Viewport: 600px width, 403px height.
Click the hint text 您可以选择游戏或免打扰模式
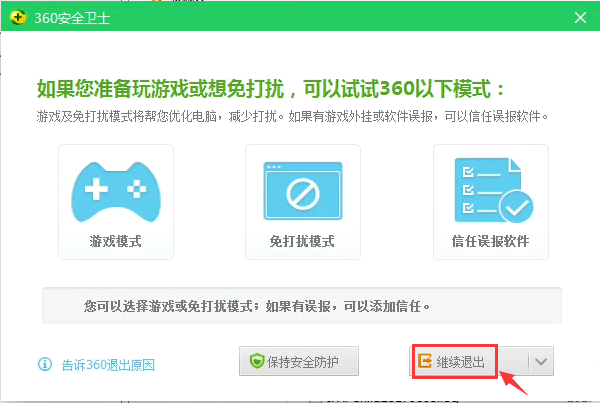click(x=256, y=306)
